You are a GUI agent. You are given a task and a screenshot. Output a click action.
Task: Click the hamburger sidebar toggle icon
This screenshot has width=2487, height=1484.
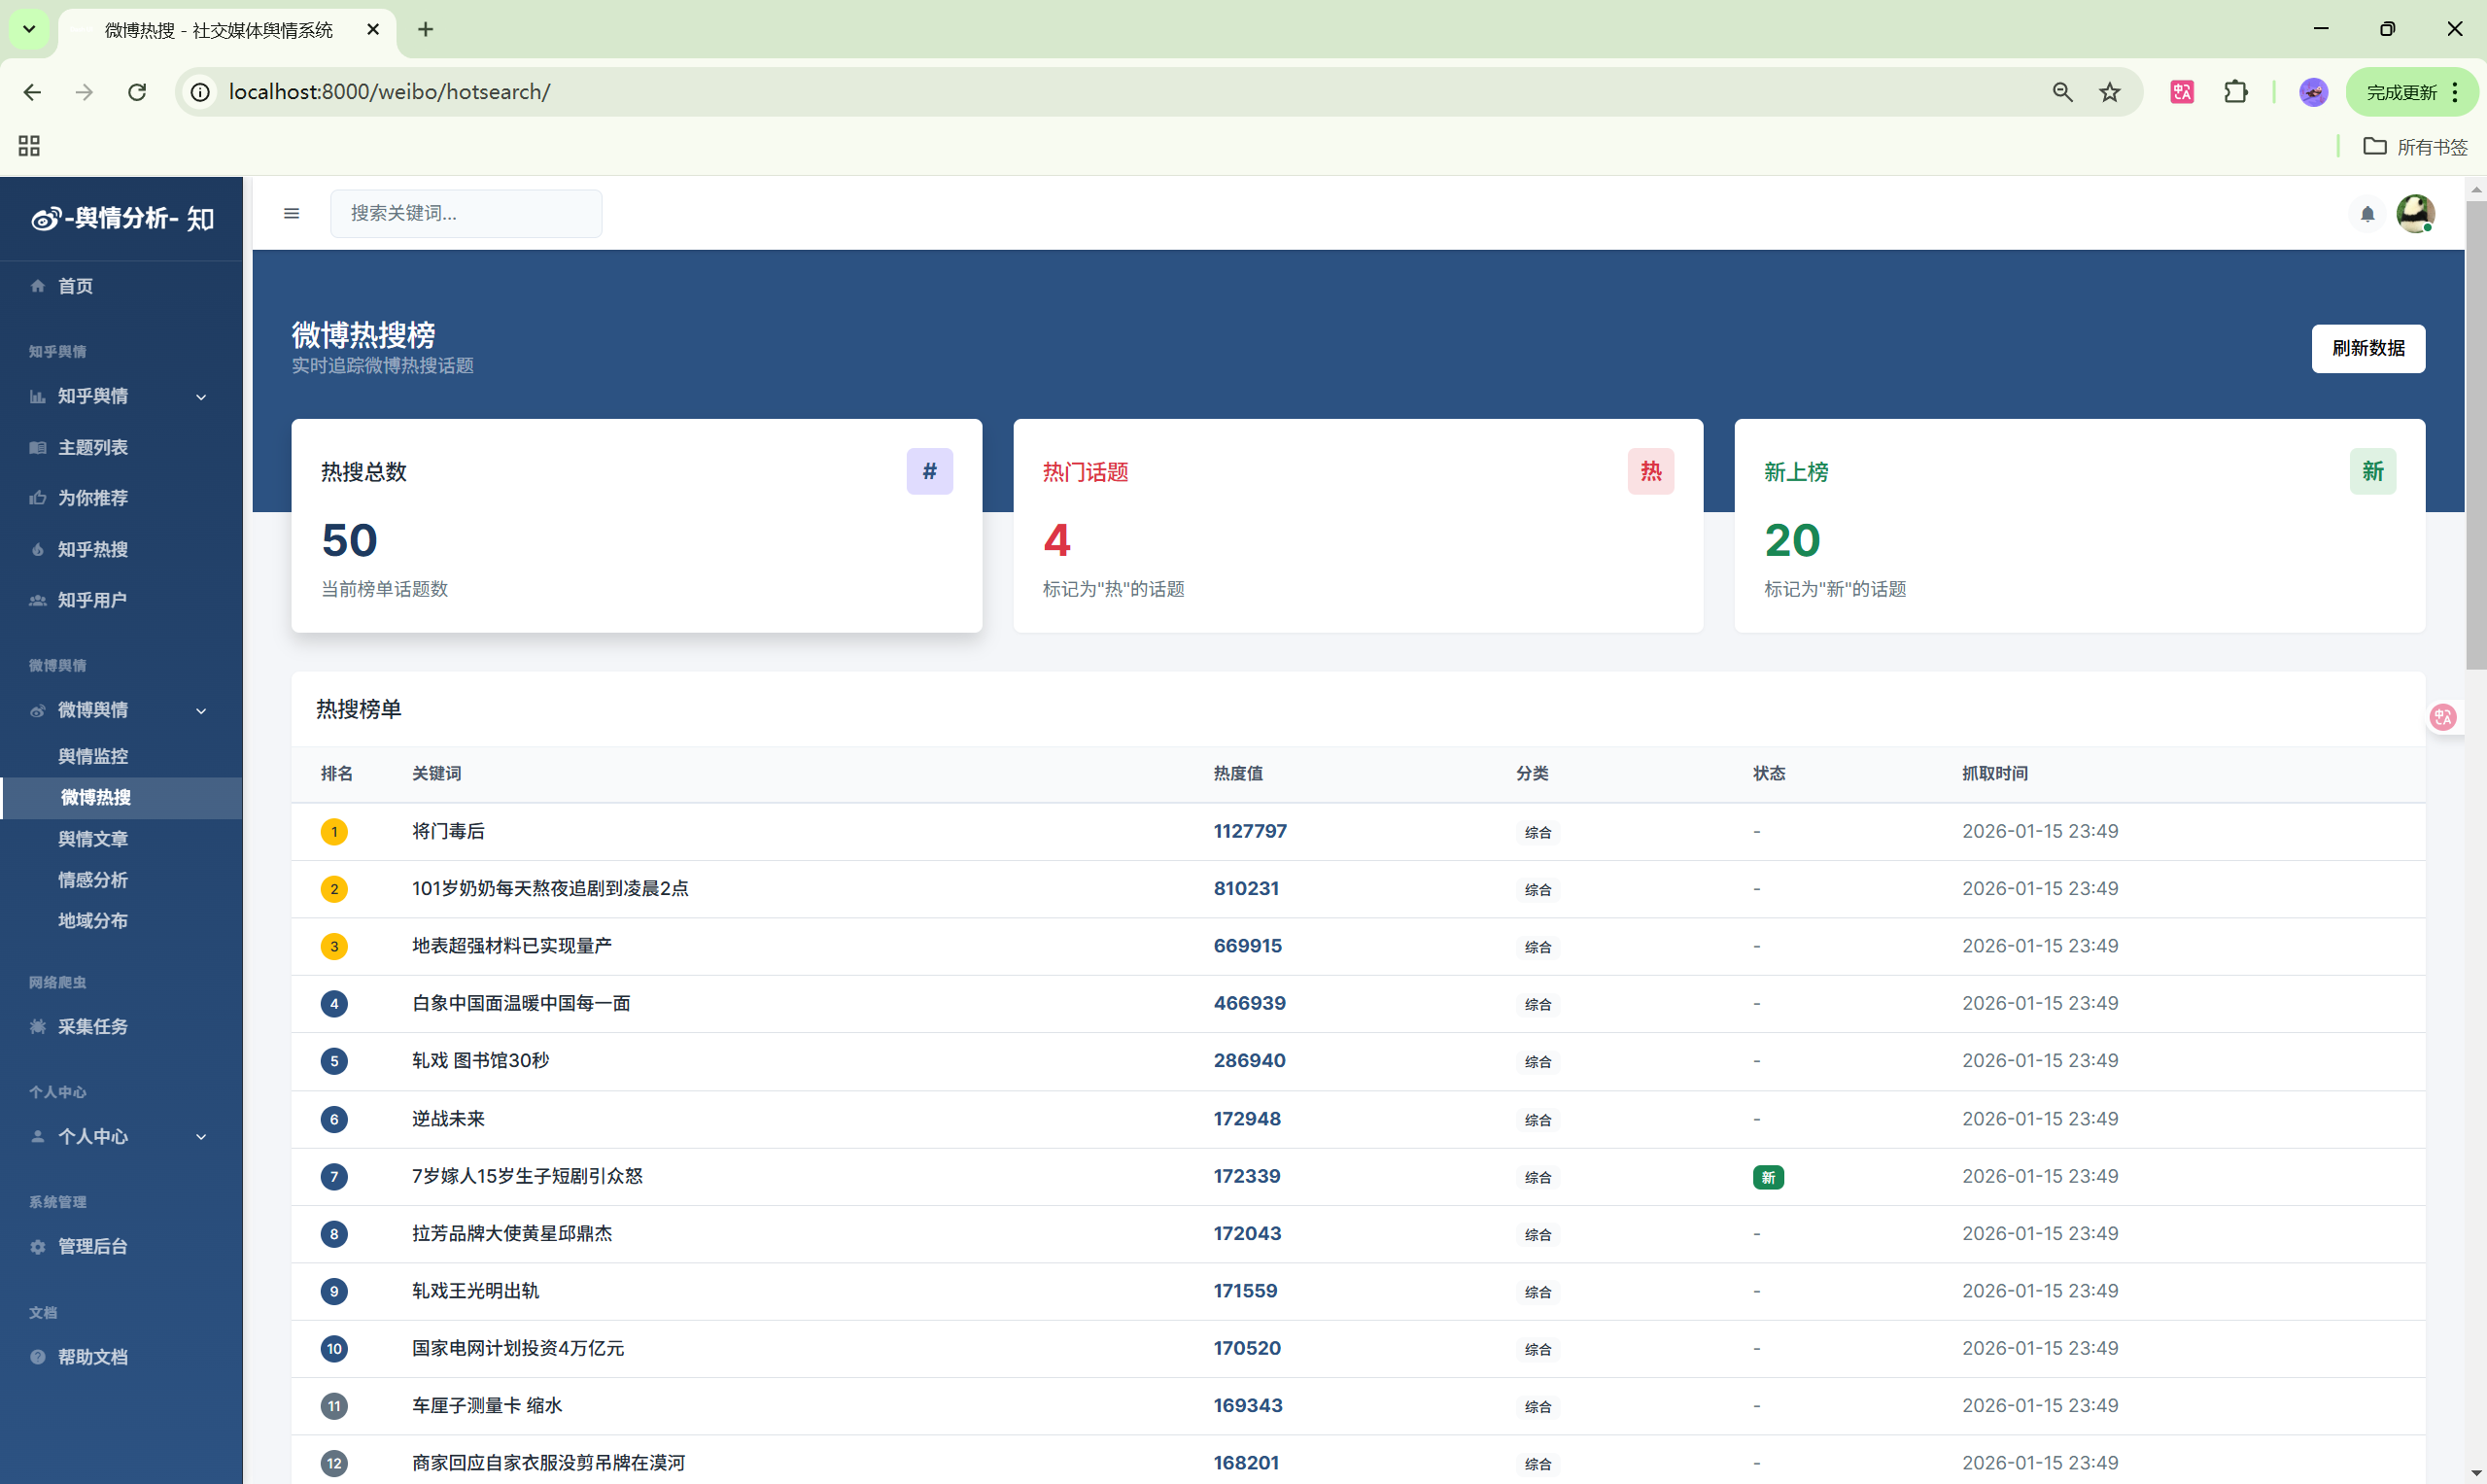[291, 213]
